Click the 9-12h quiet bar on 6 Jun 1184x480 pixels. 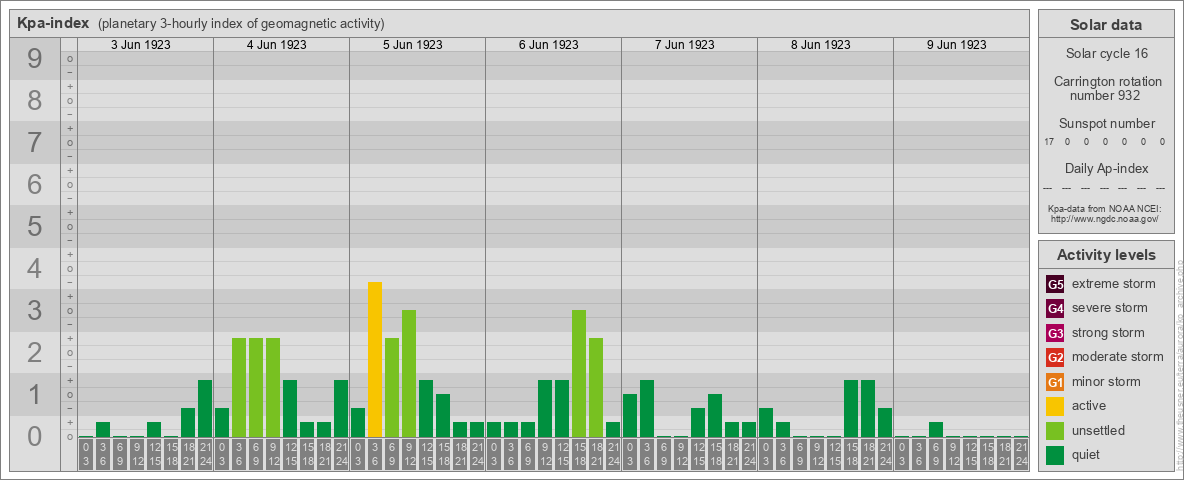[544, 408]
